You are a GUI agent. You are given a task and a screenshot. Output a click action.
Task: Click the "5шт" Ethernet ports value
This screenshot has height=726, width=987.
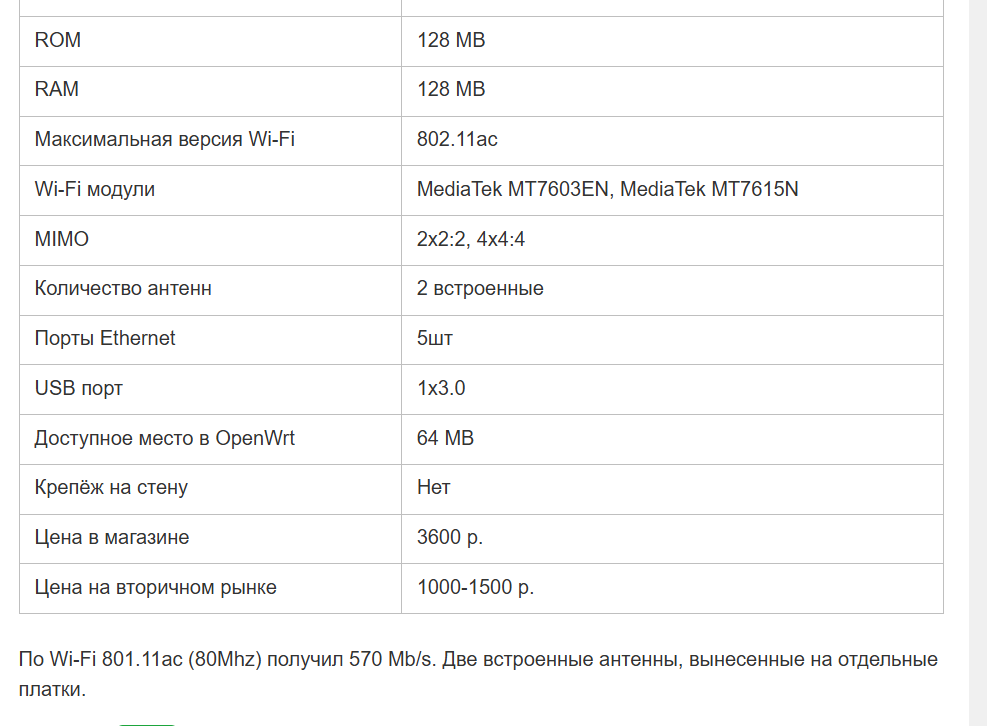435,339
